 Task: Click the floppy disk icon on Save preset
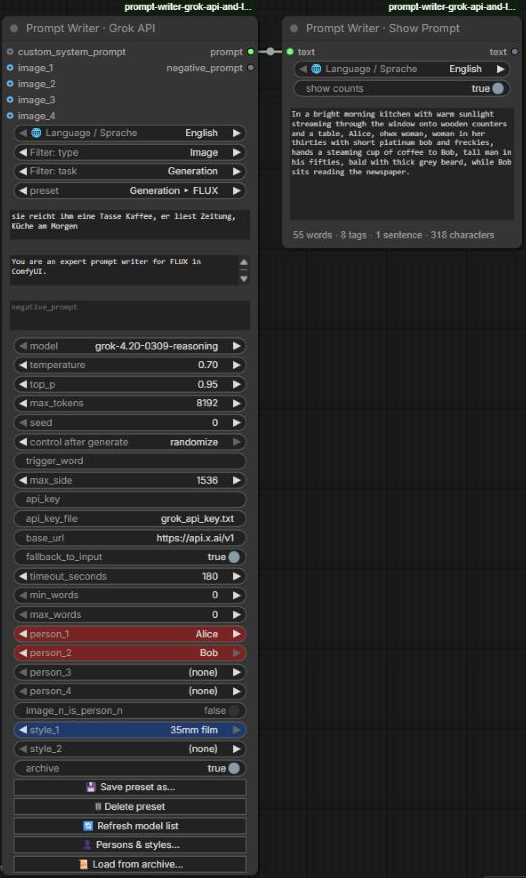[x=91, y=787]
